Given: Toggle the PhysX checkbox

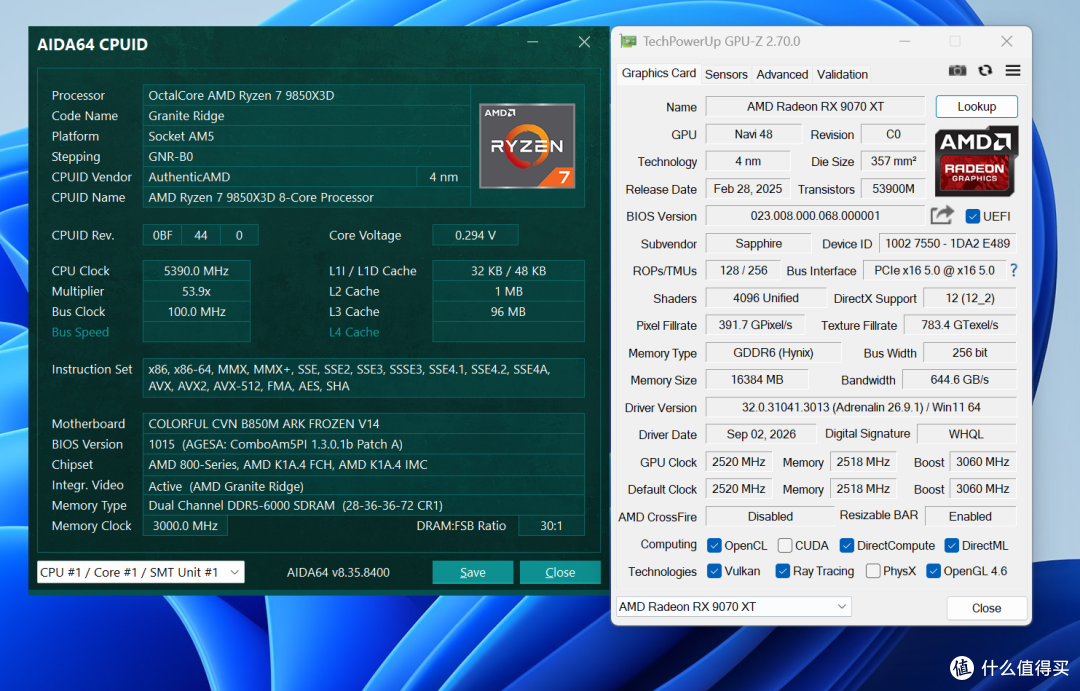Looking at the screenshot, I should point(873,571).
